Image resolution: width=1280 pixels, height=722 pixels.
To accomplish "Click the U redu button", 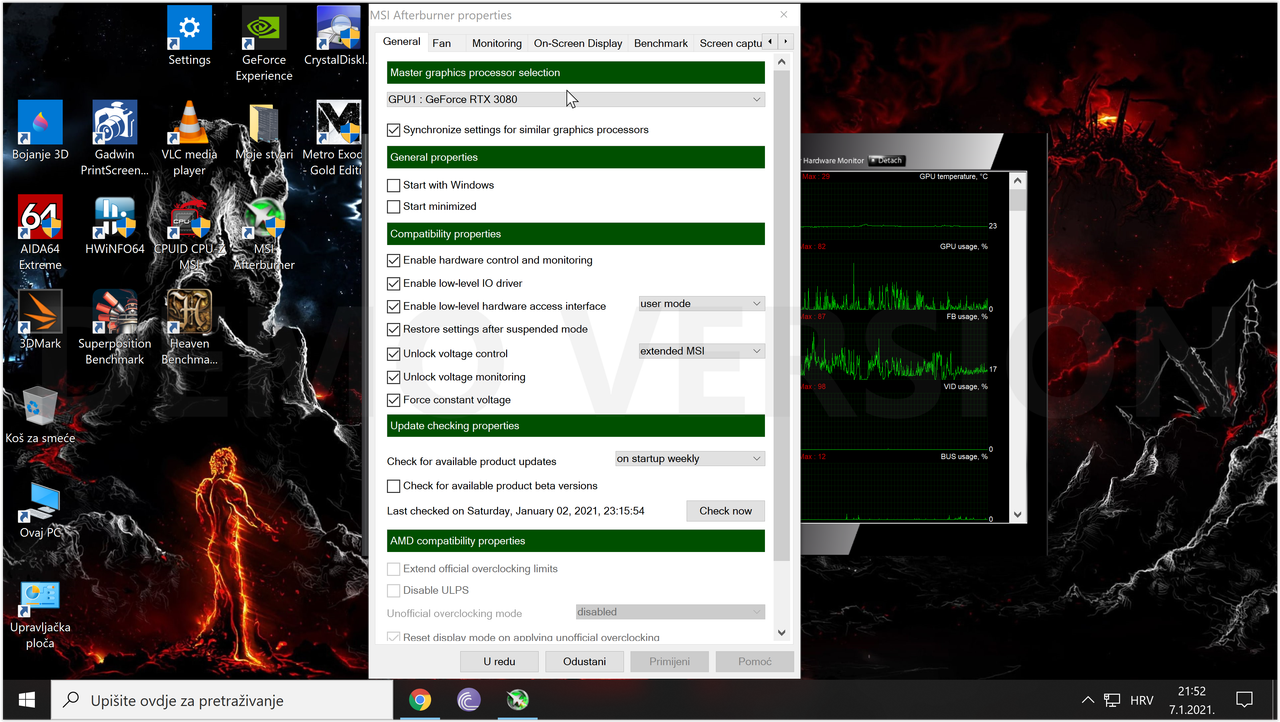I will pyautogui.click(x=499, y=661).
